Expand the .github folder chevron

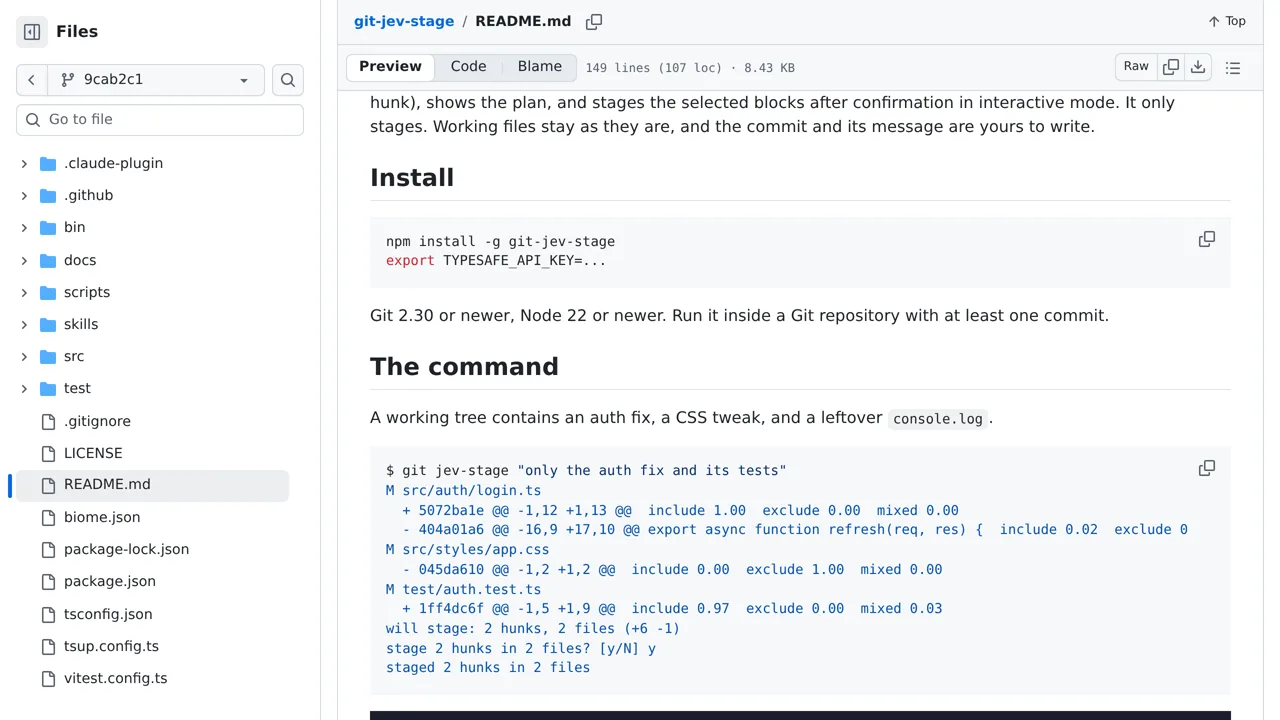[x=24, y=196]
